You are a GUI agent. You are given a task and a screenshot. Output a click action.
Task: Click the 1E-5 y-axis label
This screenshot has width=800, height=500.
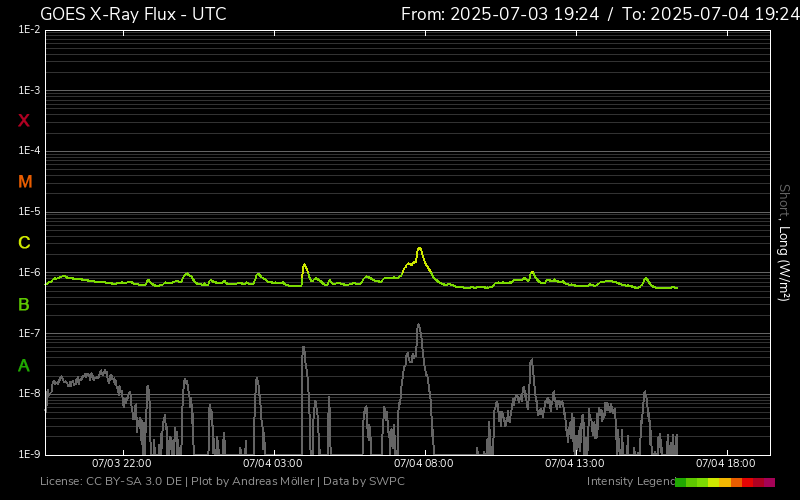(29, 212)
